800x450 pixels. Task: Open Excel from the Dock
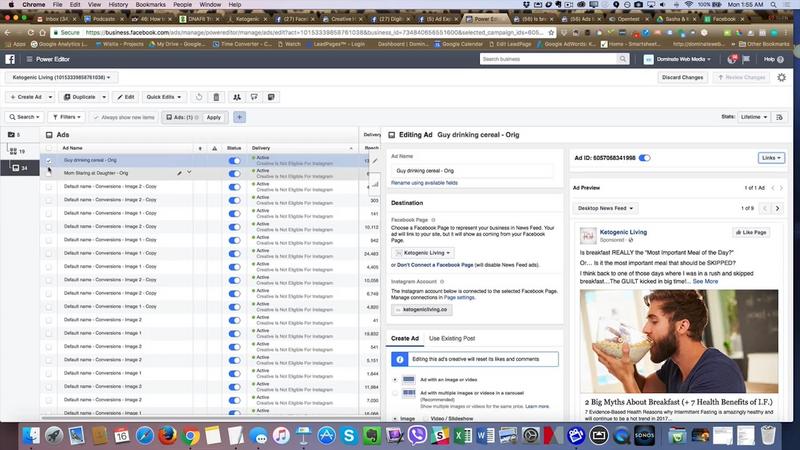463,436
